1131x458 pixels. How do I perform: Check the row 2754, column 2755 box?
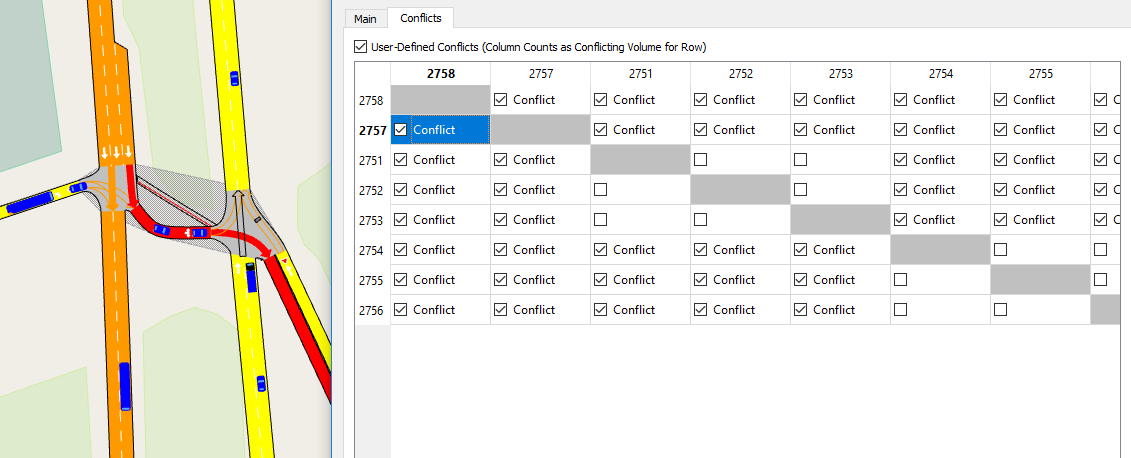pyautogui.click(x=1001, y=250)
